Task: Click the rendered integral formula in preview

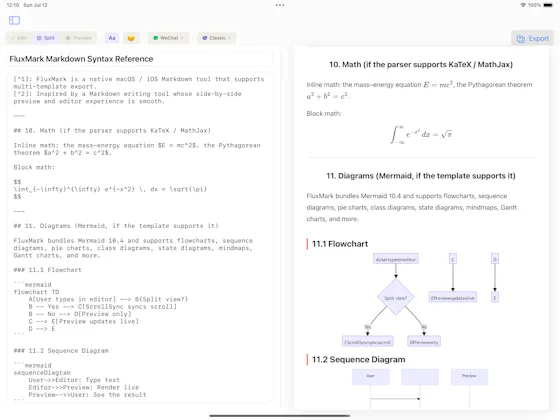Action: coord(421,134)
